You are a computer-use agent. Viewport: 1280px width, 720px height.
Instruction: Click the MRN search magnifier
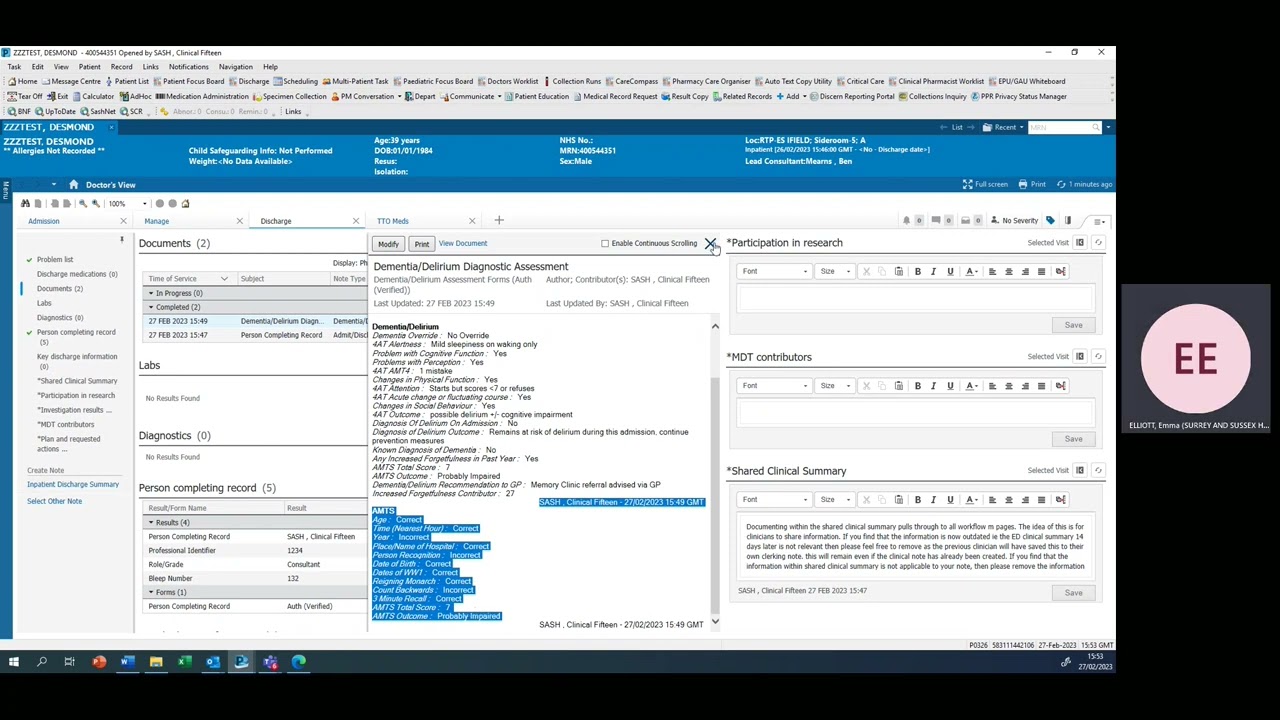point(1096,128)
